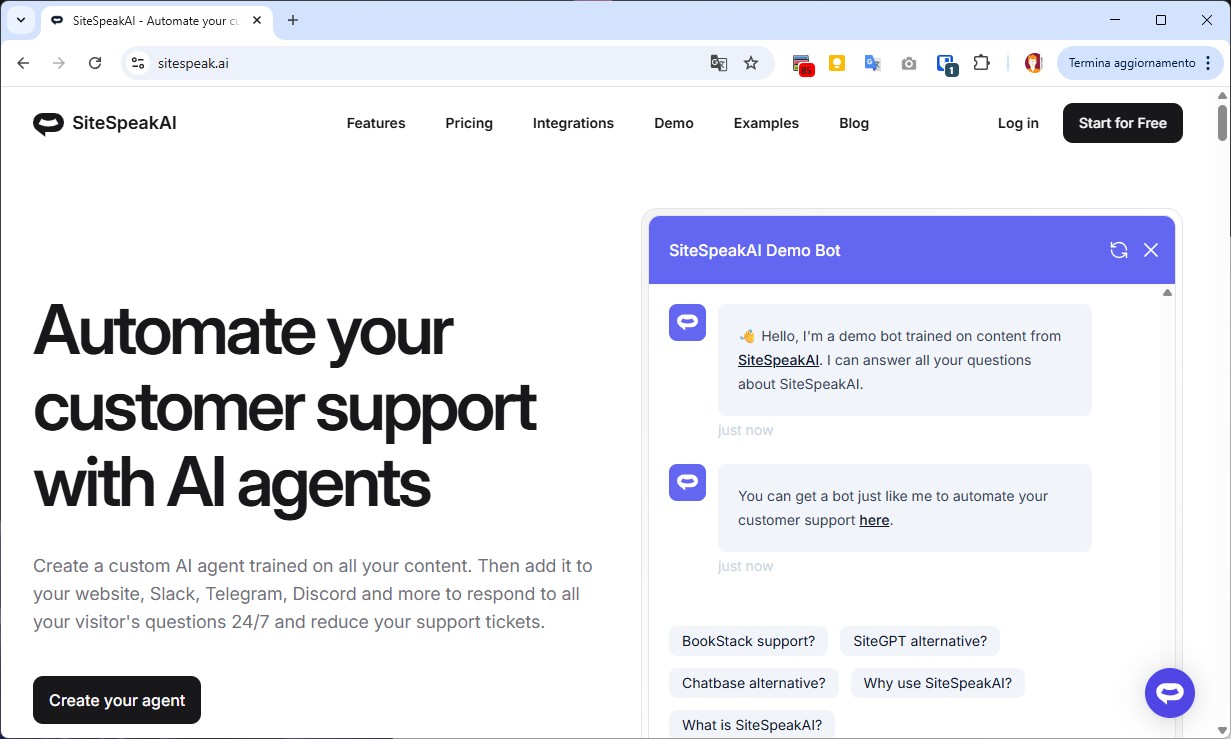Screen dimensions: 1231x739
Task: Click the 'just now' timestamp under first message
Action: click(745, 430)
